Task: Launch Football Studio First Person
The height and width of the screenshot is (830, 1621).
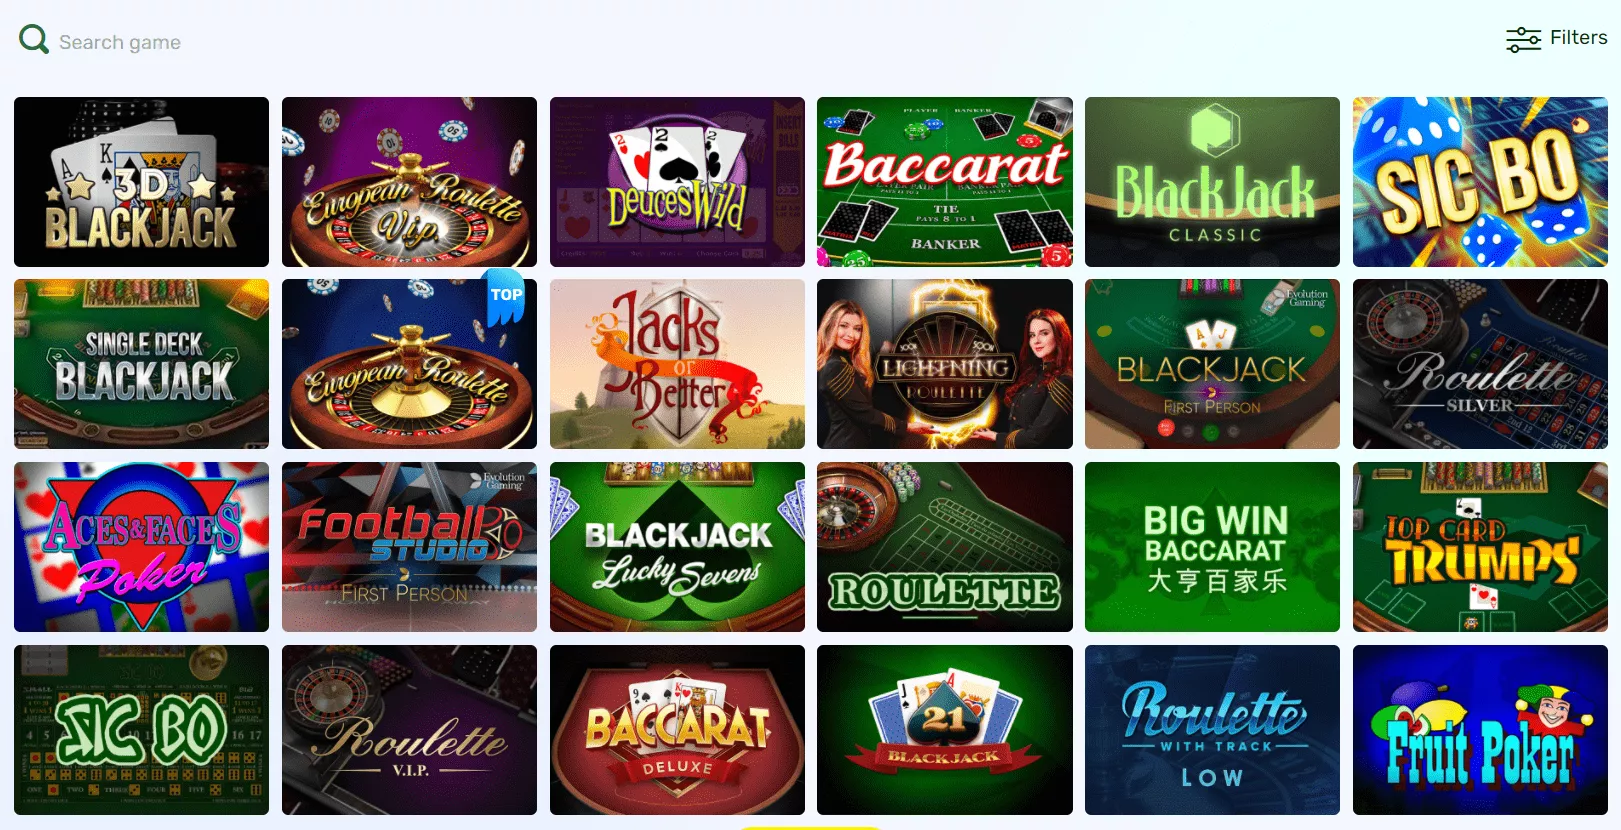Action: 409,547
